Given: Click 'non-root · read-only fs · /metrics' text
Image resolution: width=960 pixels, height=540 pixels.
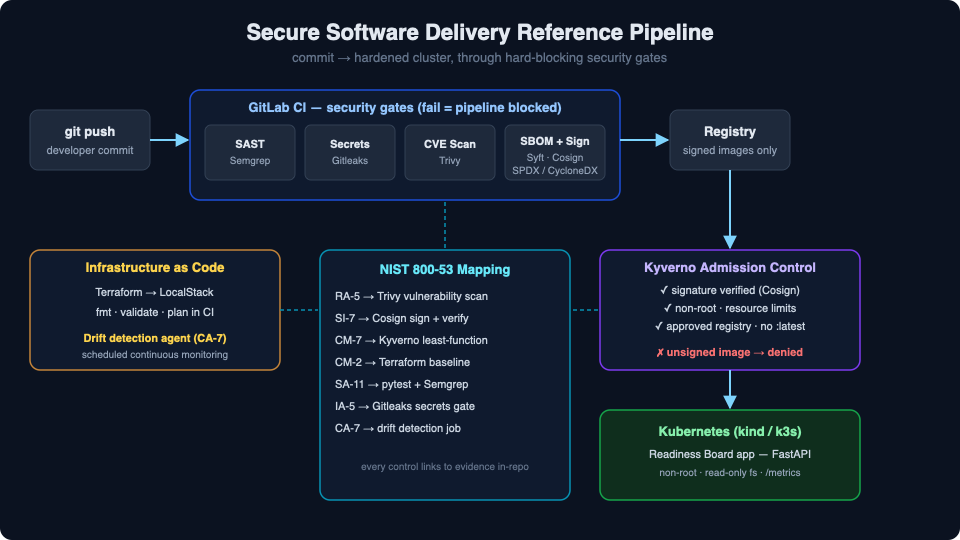Looking at the screenshot, I should point(730,473).
